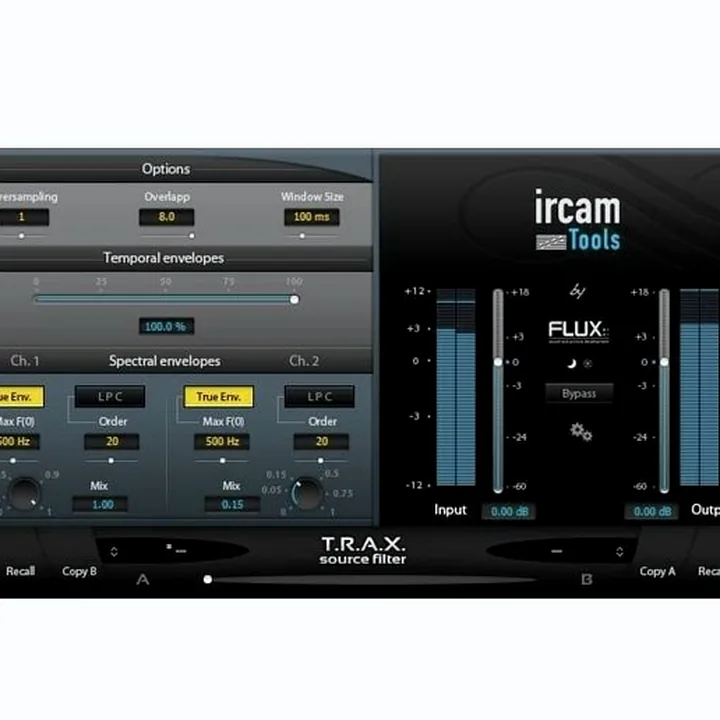
Task: Click the Window Size value 100 ms
Action: coord(311,217)
